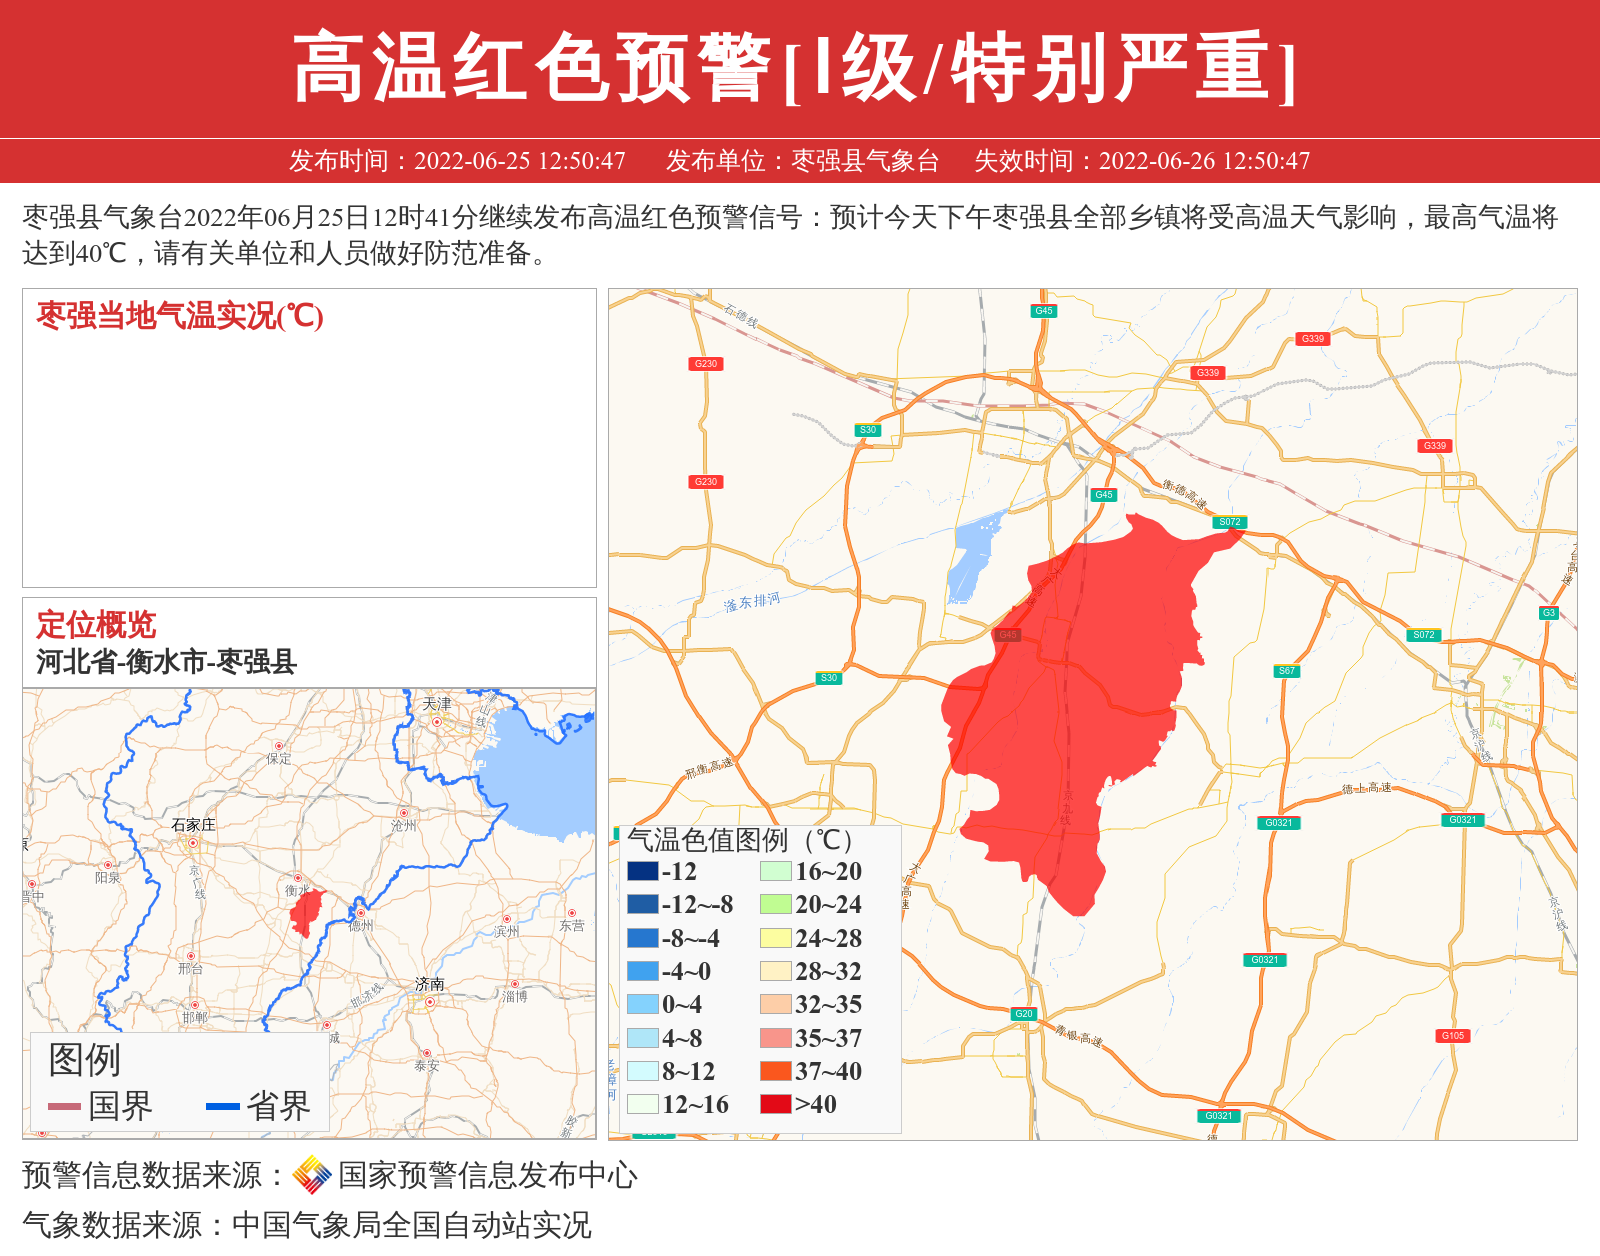1600x1256 pixels.
Task: Click the National Warning Center logo icon
Action: click(x=312, y=1175)
